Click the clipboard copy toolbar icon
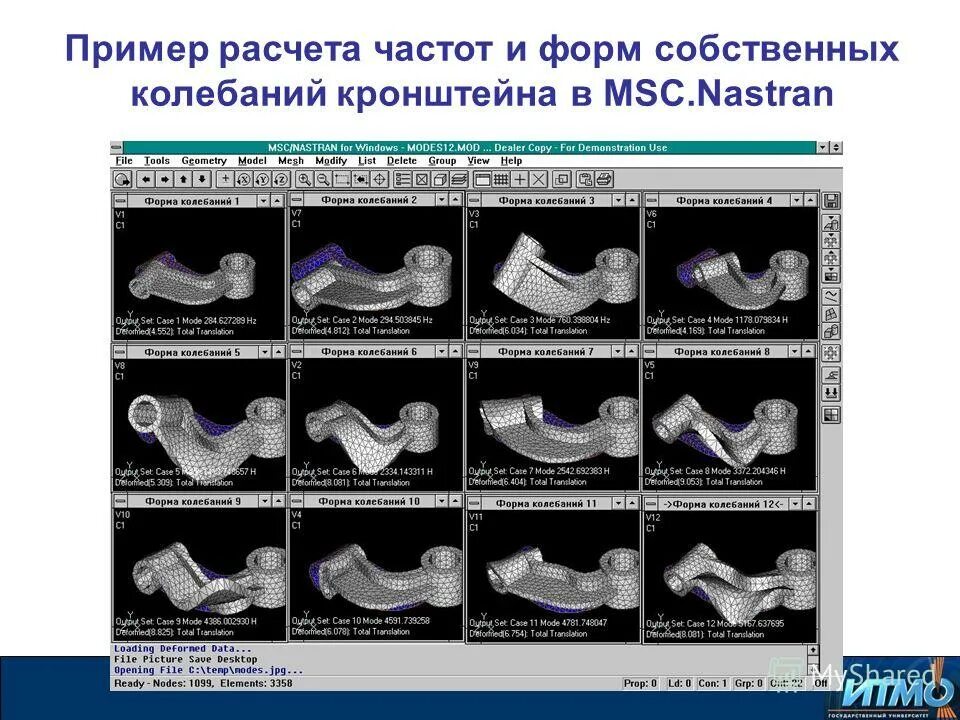960x720 pixels. [585, 179]
